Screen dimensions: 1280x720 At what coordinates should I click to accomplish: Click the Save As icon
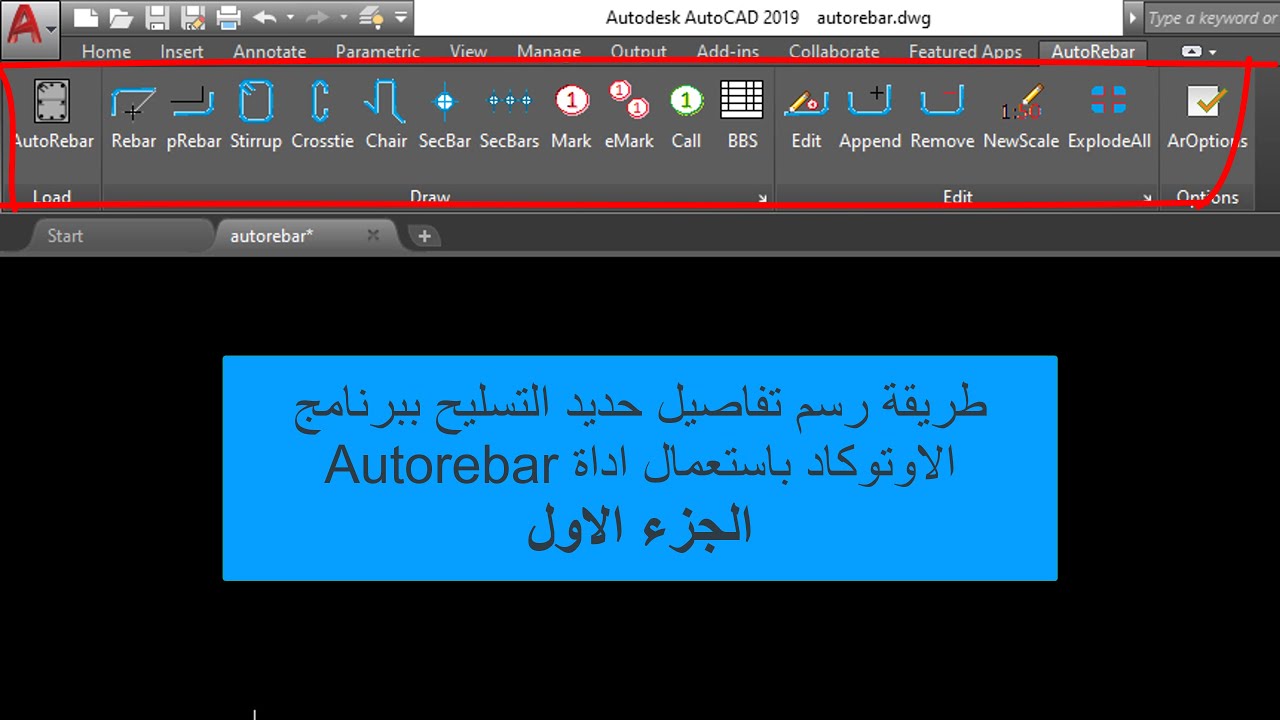pos(192,17)
